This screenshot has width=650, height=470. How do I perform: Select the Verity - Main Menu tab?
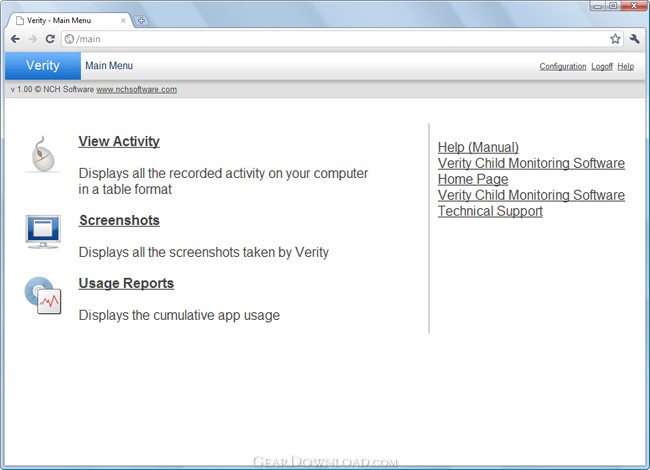69,20
